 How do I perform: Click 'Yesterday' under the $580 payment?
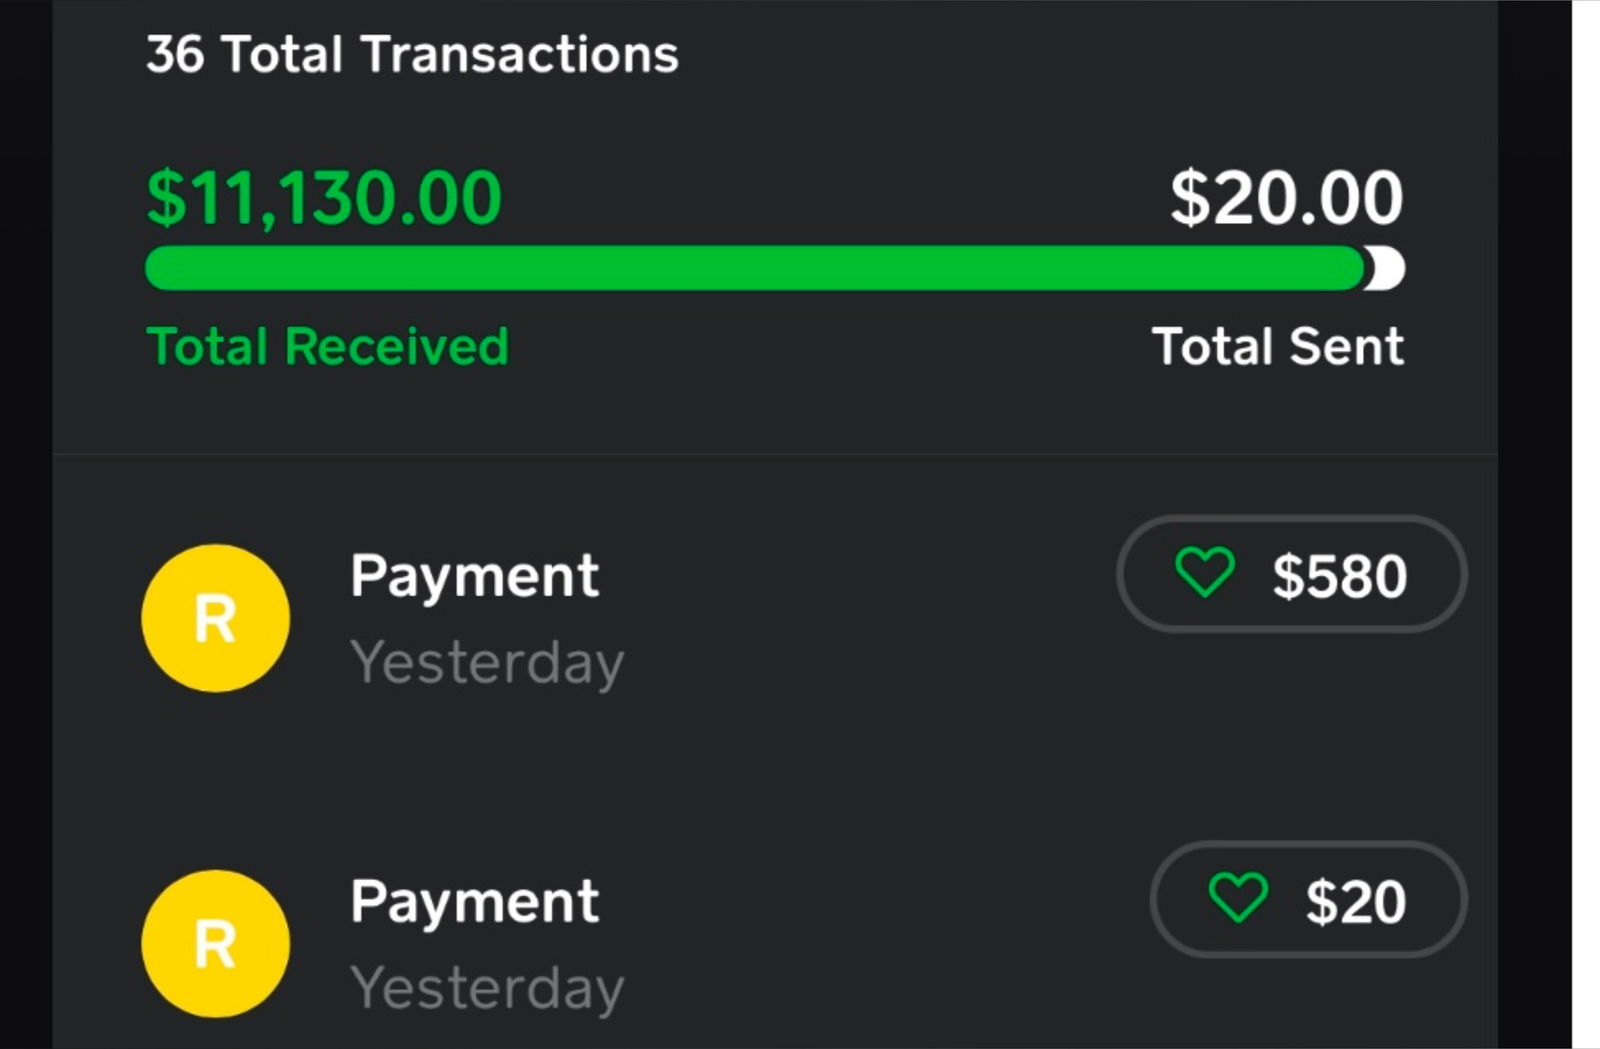click(487, 662)
